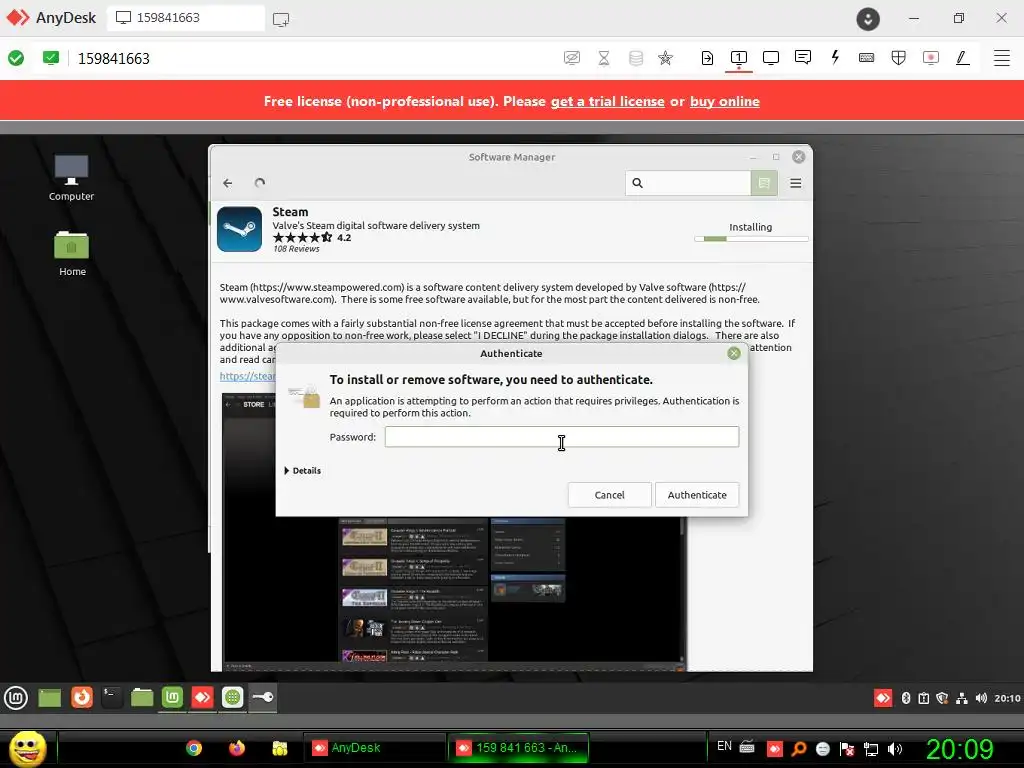Cancel the authentication dialog
This screenshot has height=768, width=1024.
pos(609,495)
